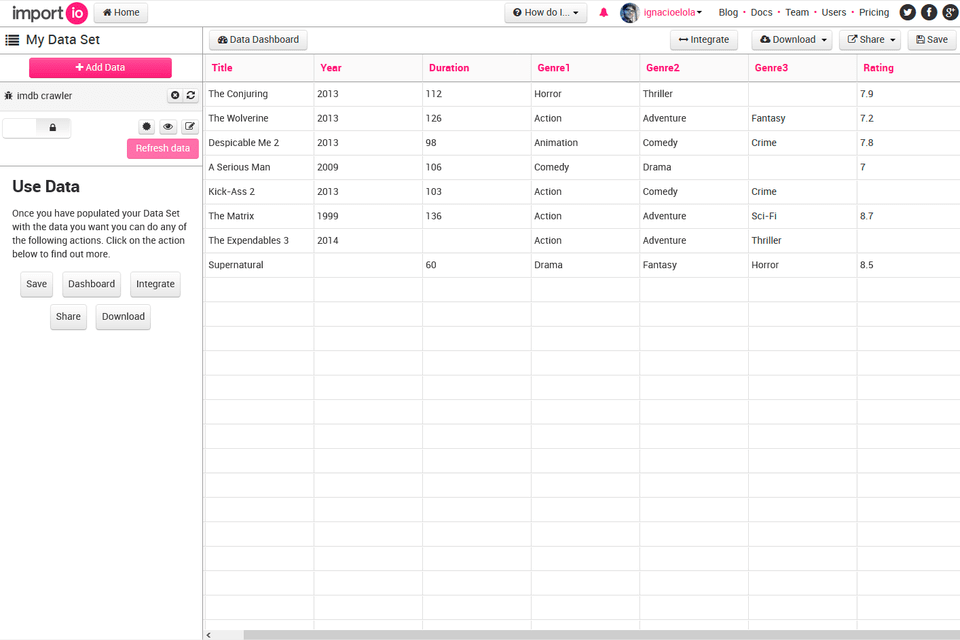
Task: Open the notifications bell
Action: (604, 12)
